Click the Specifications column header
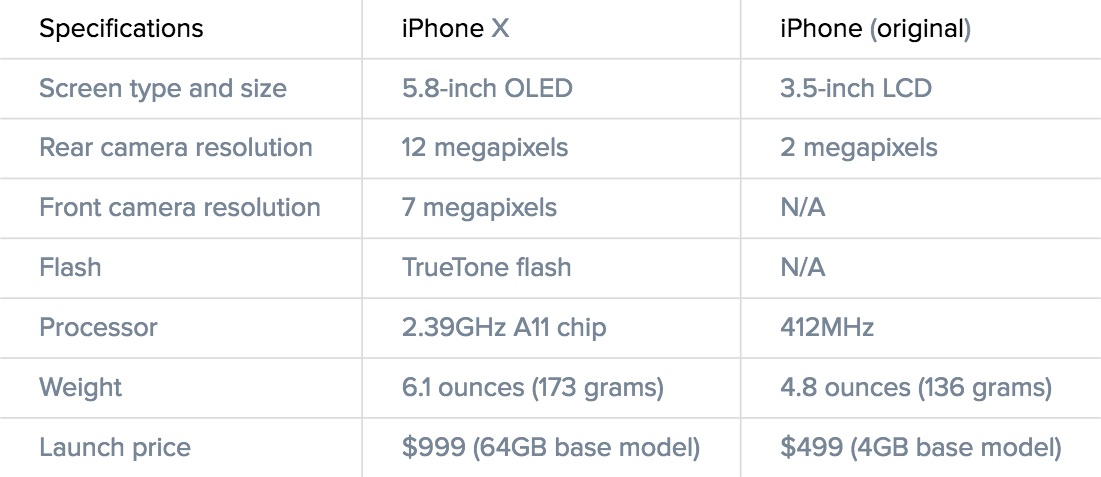Screen dimensions: 1101x477 coord(121,29)
